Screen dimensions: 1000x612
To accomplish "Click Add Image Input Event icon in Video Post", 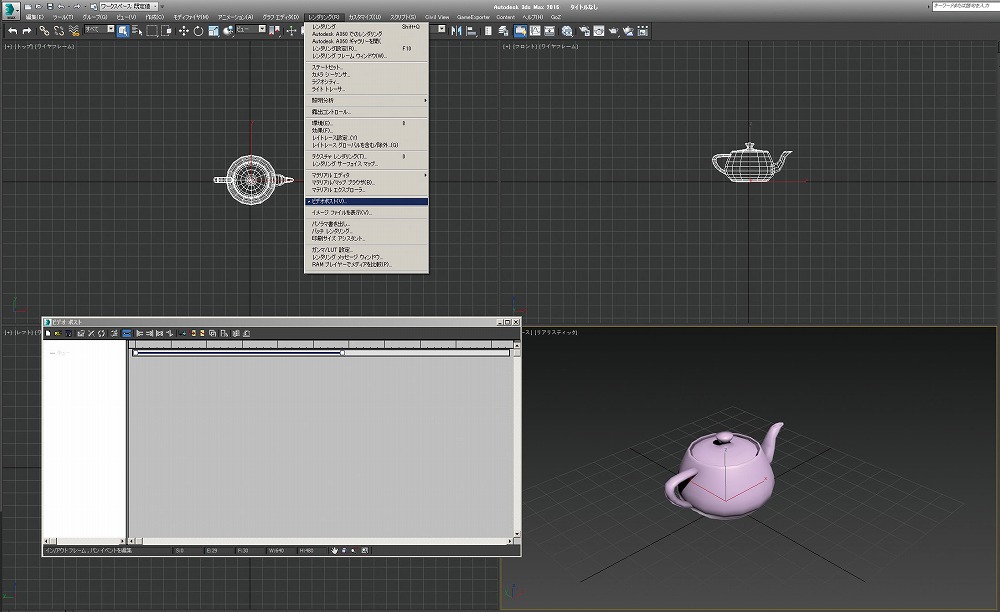I will click(193, 333).
